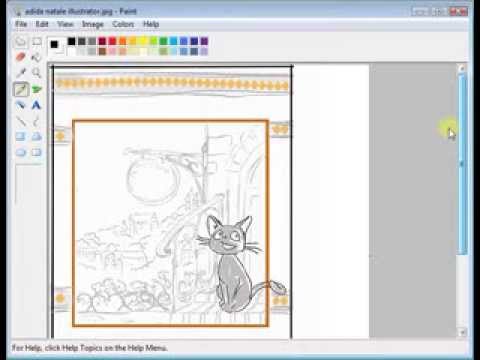Click the foreground color indicator box
This screenshot has width=480, height=360.
tap(54, 44)
